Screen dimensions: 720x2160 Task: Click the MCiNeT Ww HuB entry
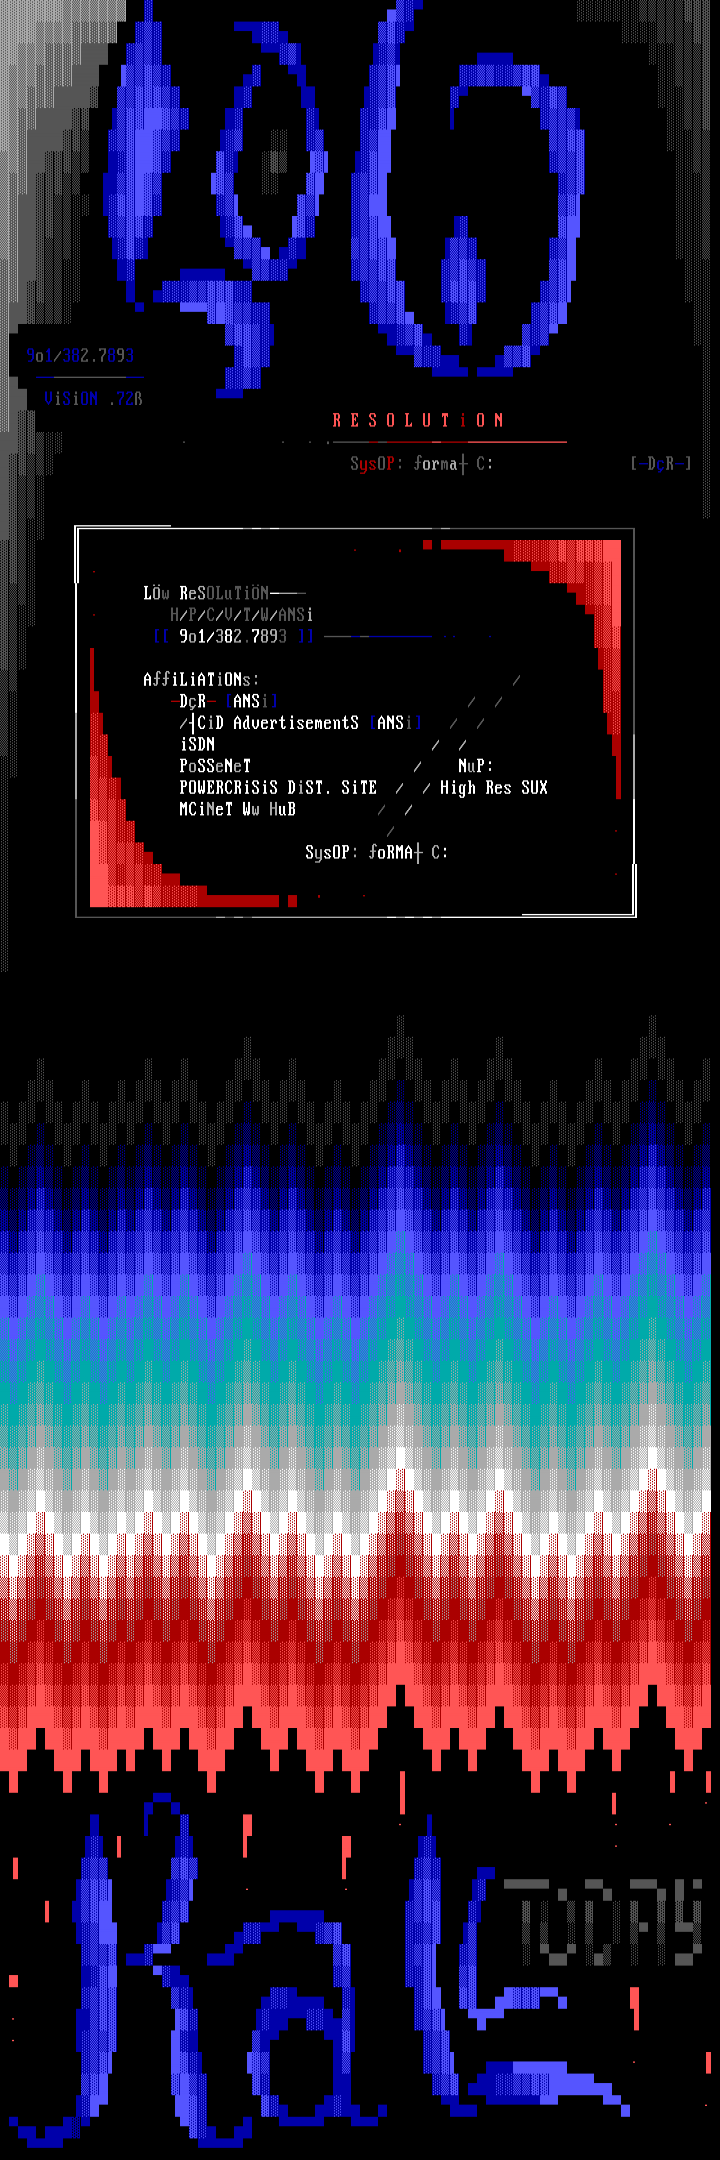[x=237, y=809]
